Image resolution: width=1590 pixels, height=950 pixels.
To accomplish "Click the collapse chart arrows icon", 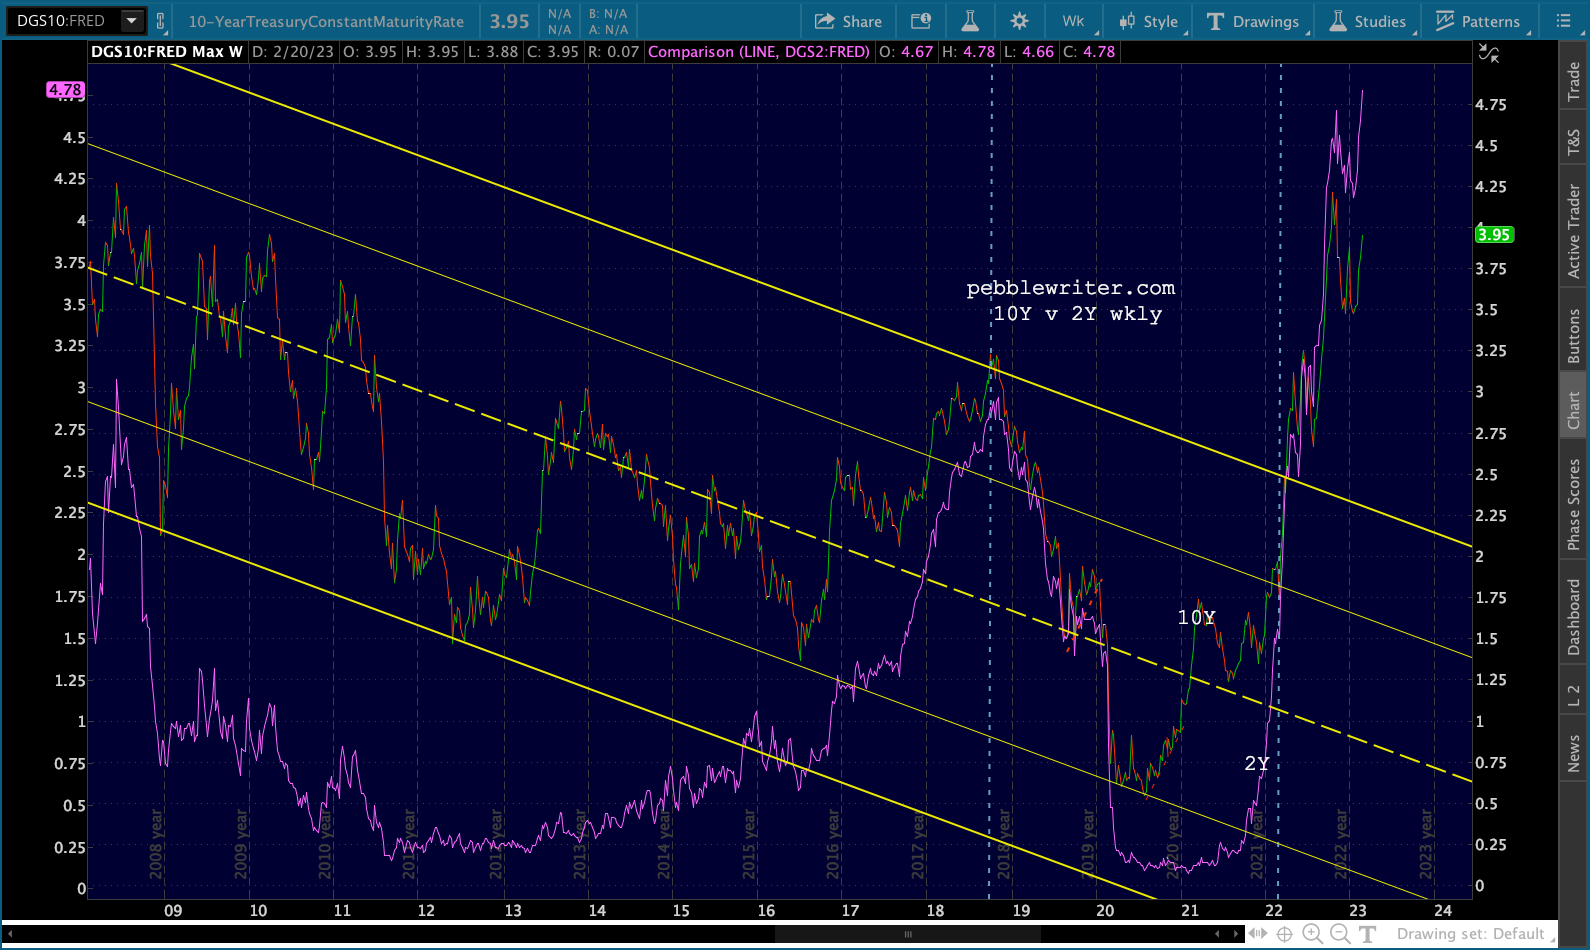I will pyautogui.click(x=1489, y=54).
